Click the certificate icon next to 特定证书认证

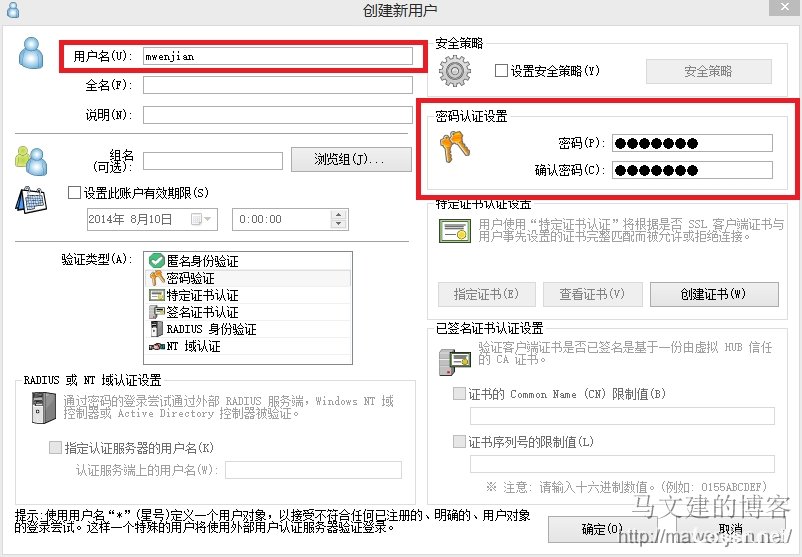(157, 295)
